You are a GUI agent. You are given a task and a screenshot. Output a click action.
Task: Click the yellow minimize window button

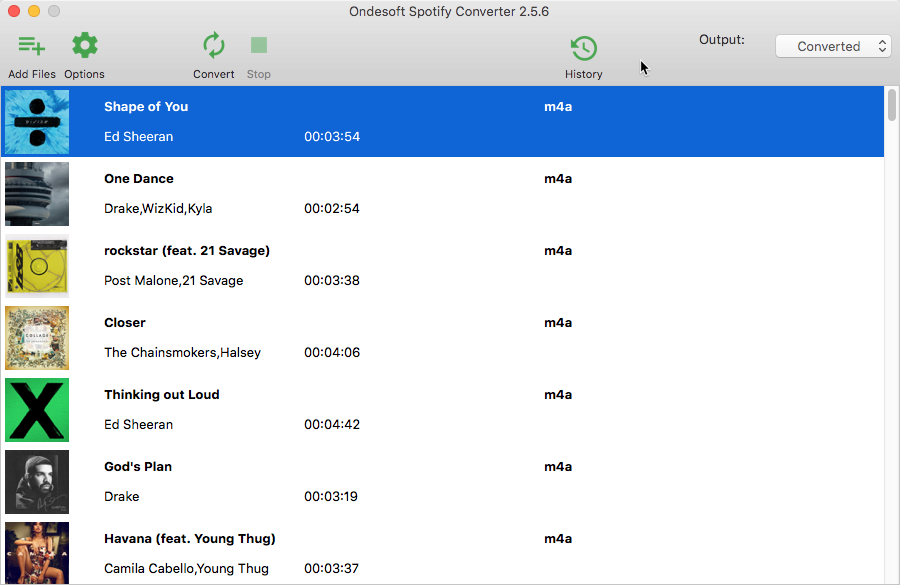click(34, 11)
